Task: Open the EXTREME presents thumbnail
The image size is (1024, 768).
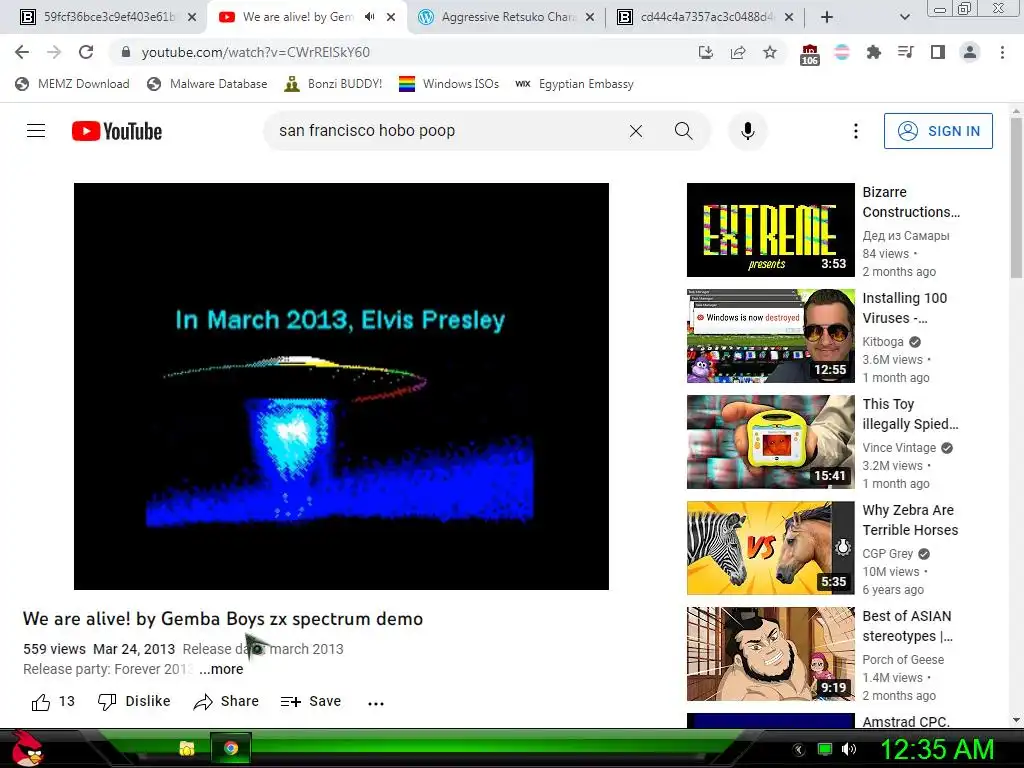Action: coord(771,230)
